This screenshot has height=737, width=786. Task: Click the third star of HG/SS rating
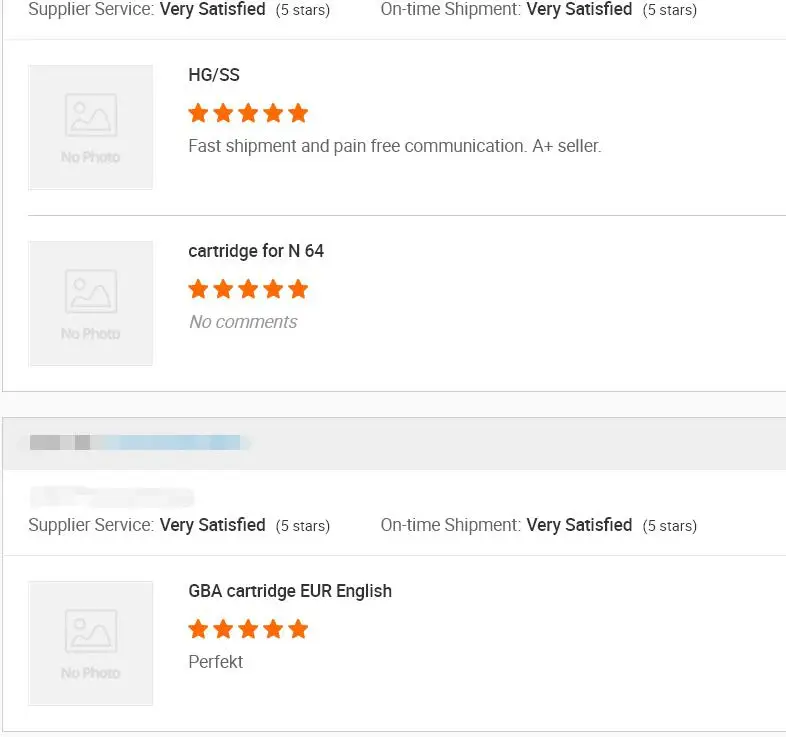(248, 113)
